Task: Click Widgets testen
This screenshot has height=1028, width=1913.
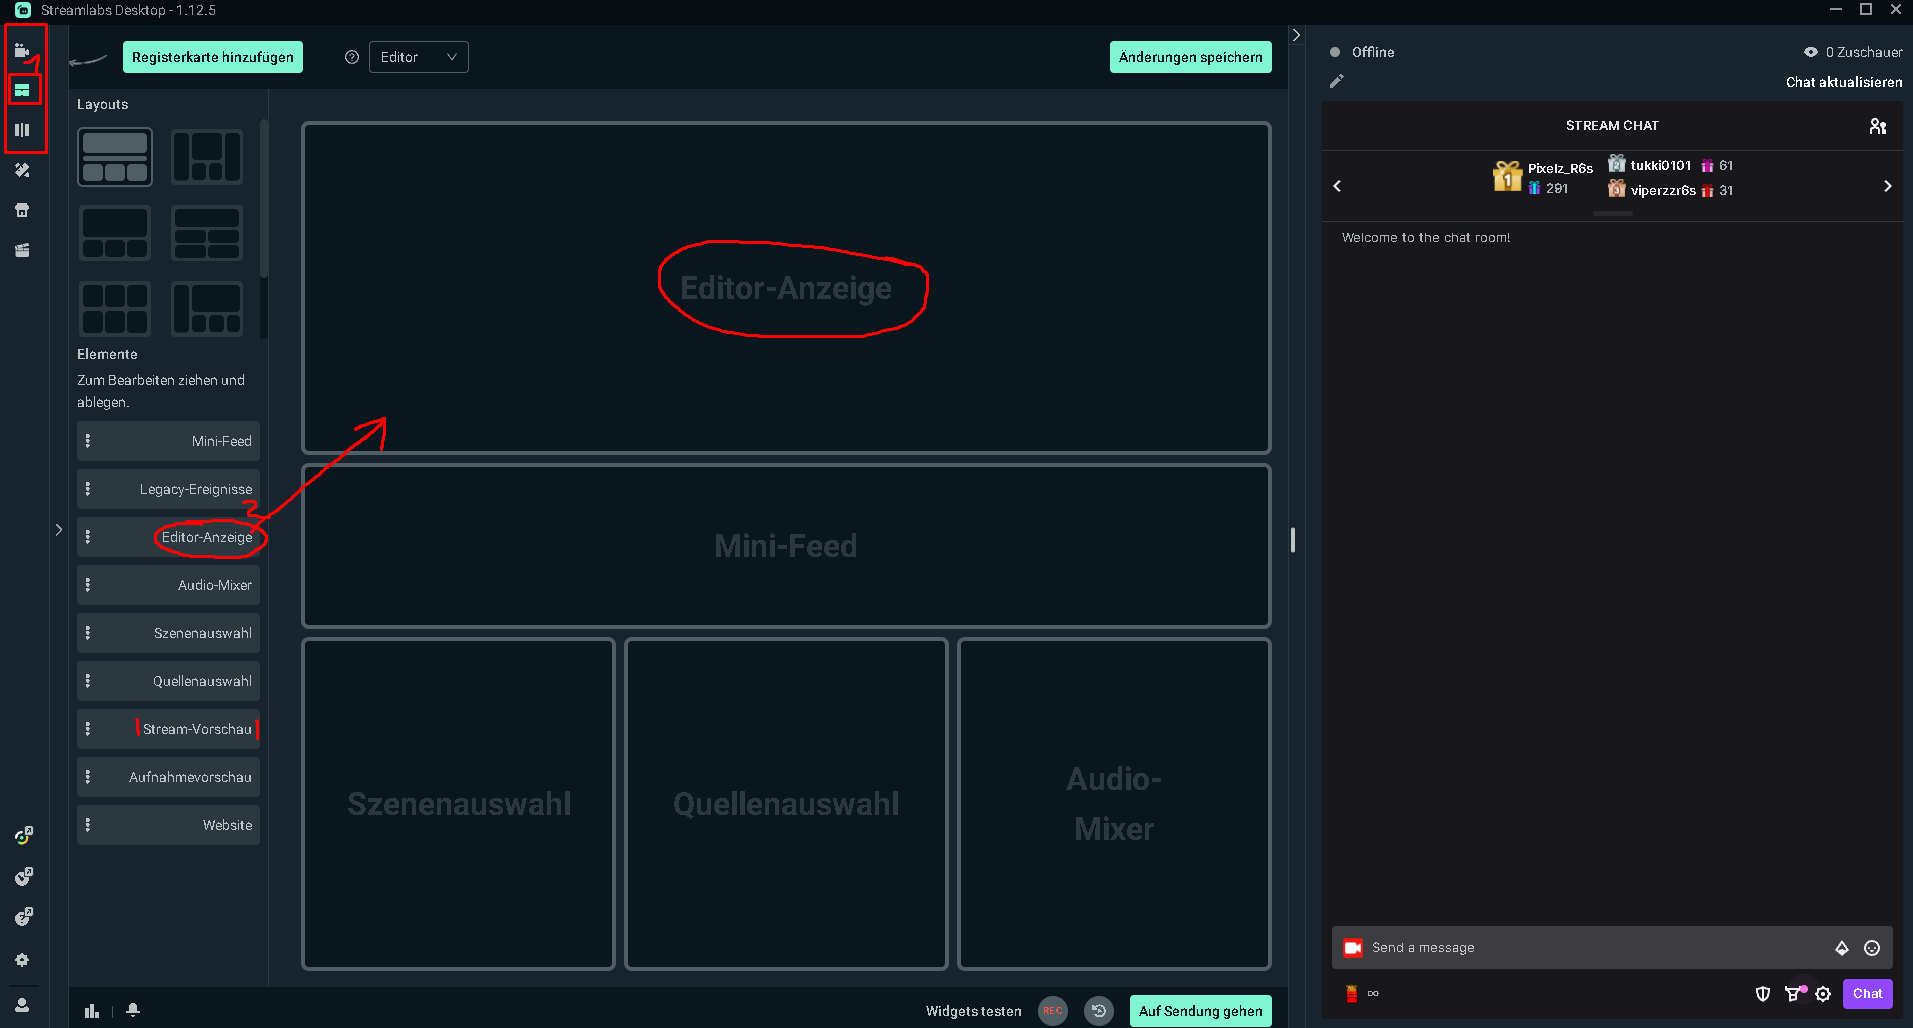Action: pyautogui.click(x=973, y=1011)
